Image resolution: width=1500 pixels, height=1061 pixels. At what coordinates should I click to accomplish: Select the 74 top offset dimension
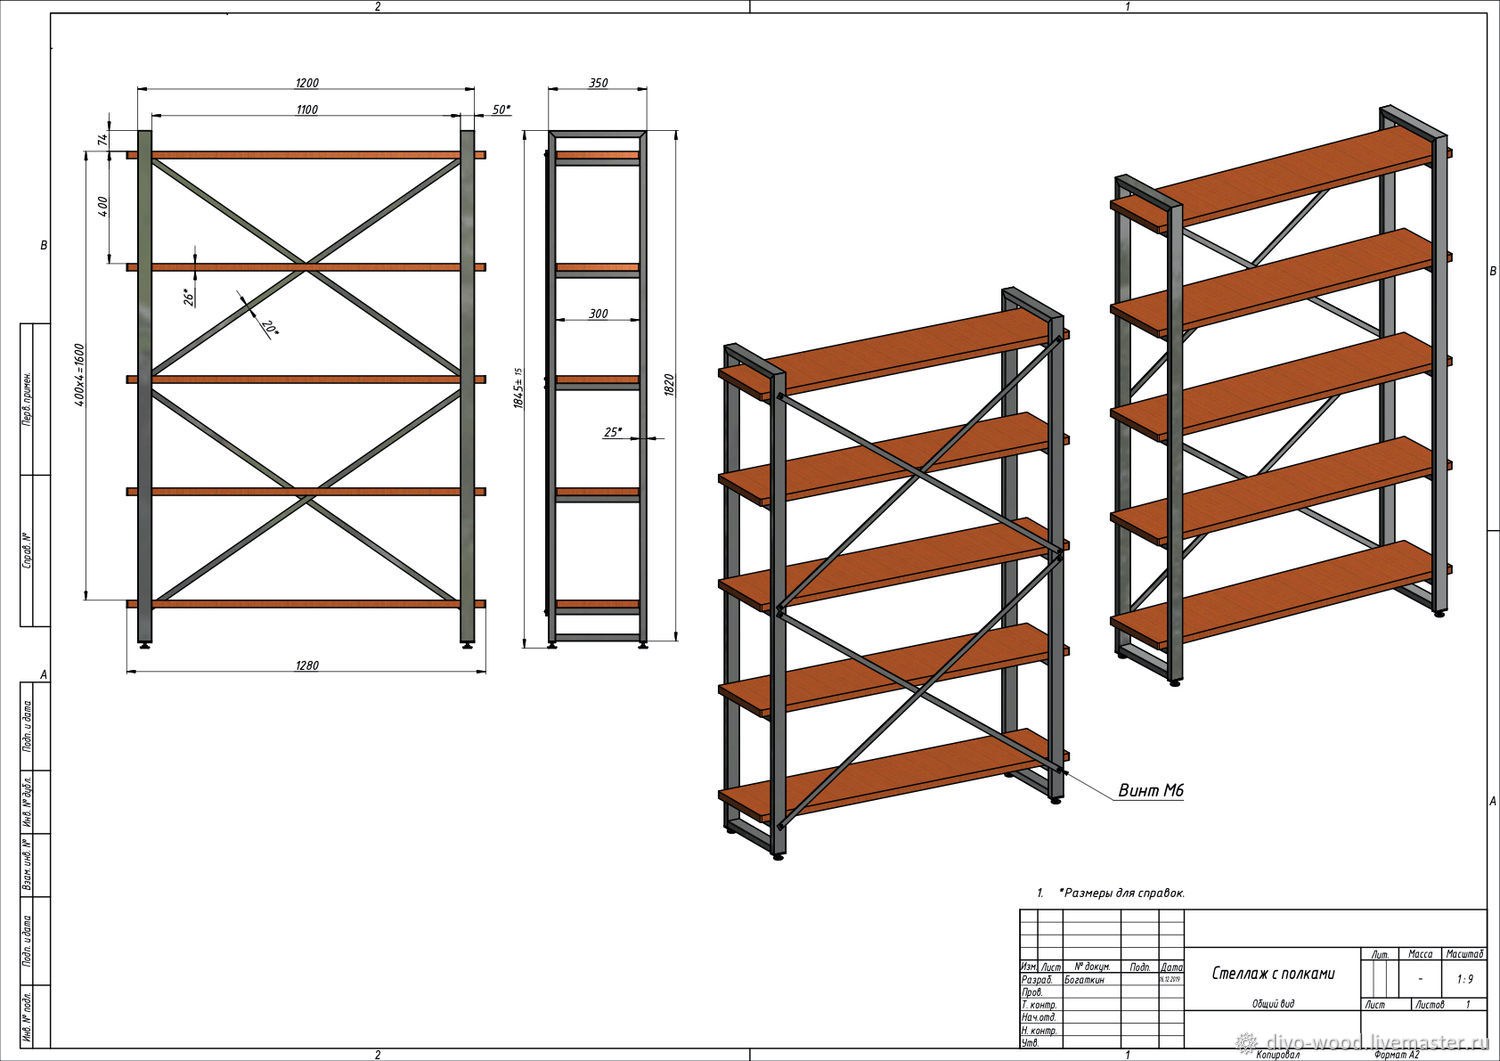[x=103, y=141]
